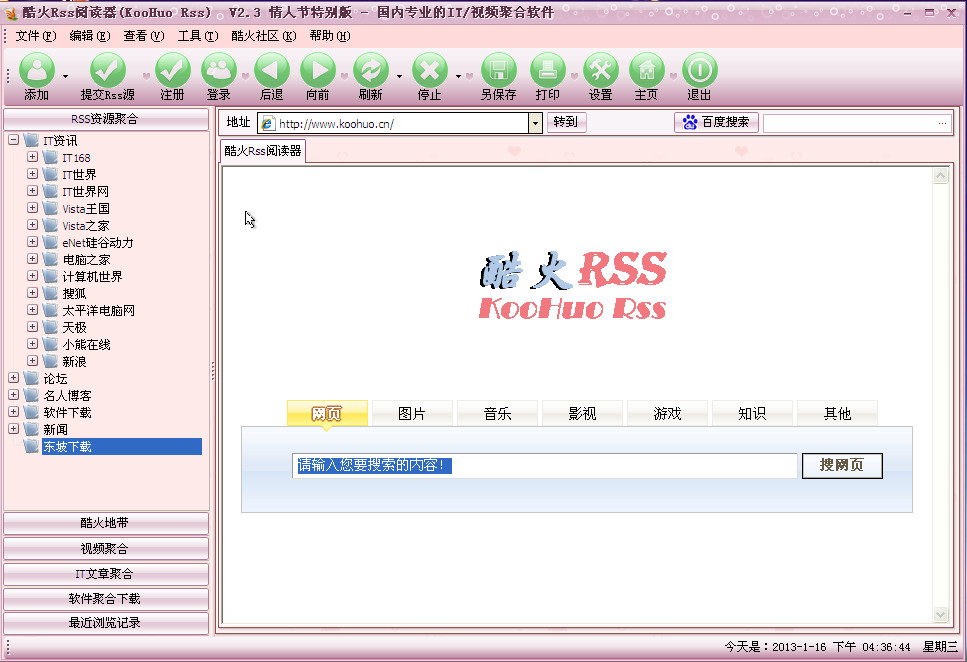Collapse the IT资讯 tree node
This screenshot has height=662, width=967.
[x=14, y=140]
